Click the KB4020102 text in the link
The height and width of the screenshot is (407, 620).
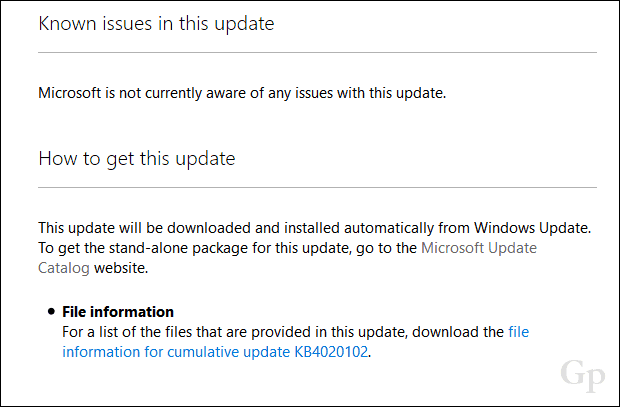pyautogui.click(x=331, y=352)
